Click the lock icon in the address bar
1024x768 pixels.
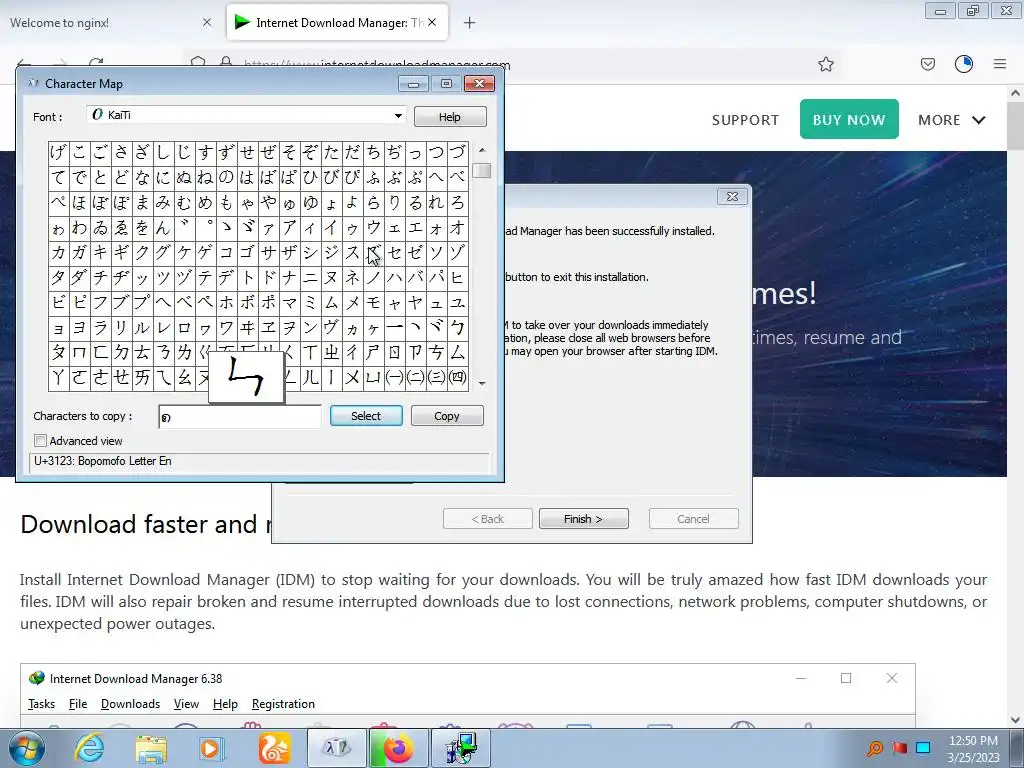tap(226, 63)
